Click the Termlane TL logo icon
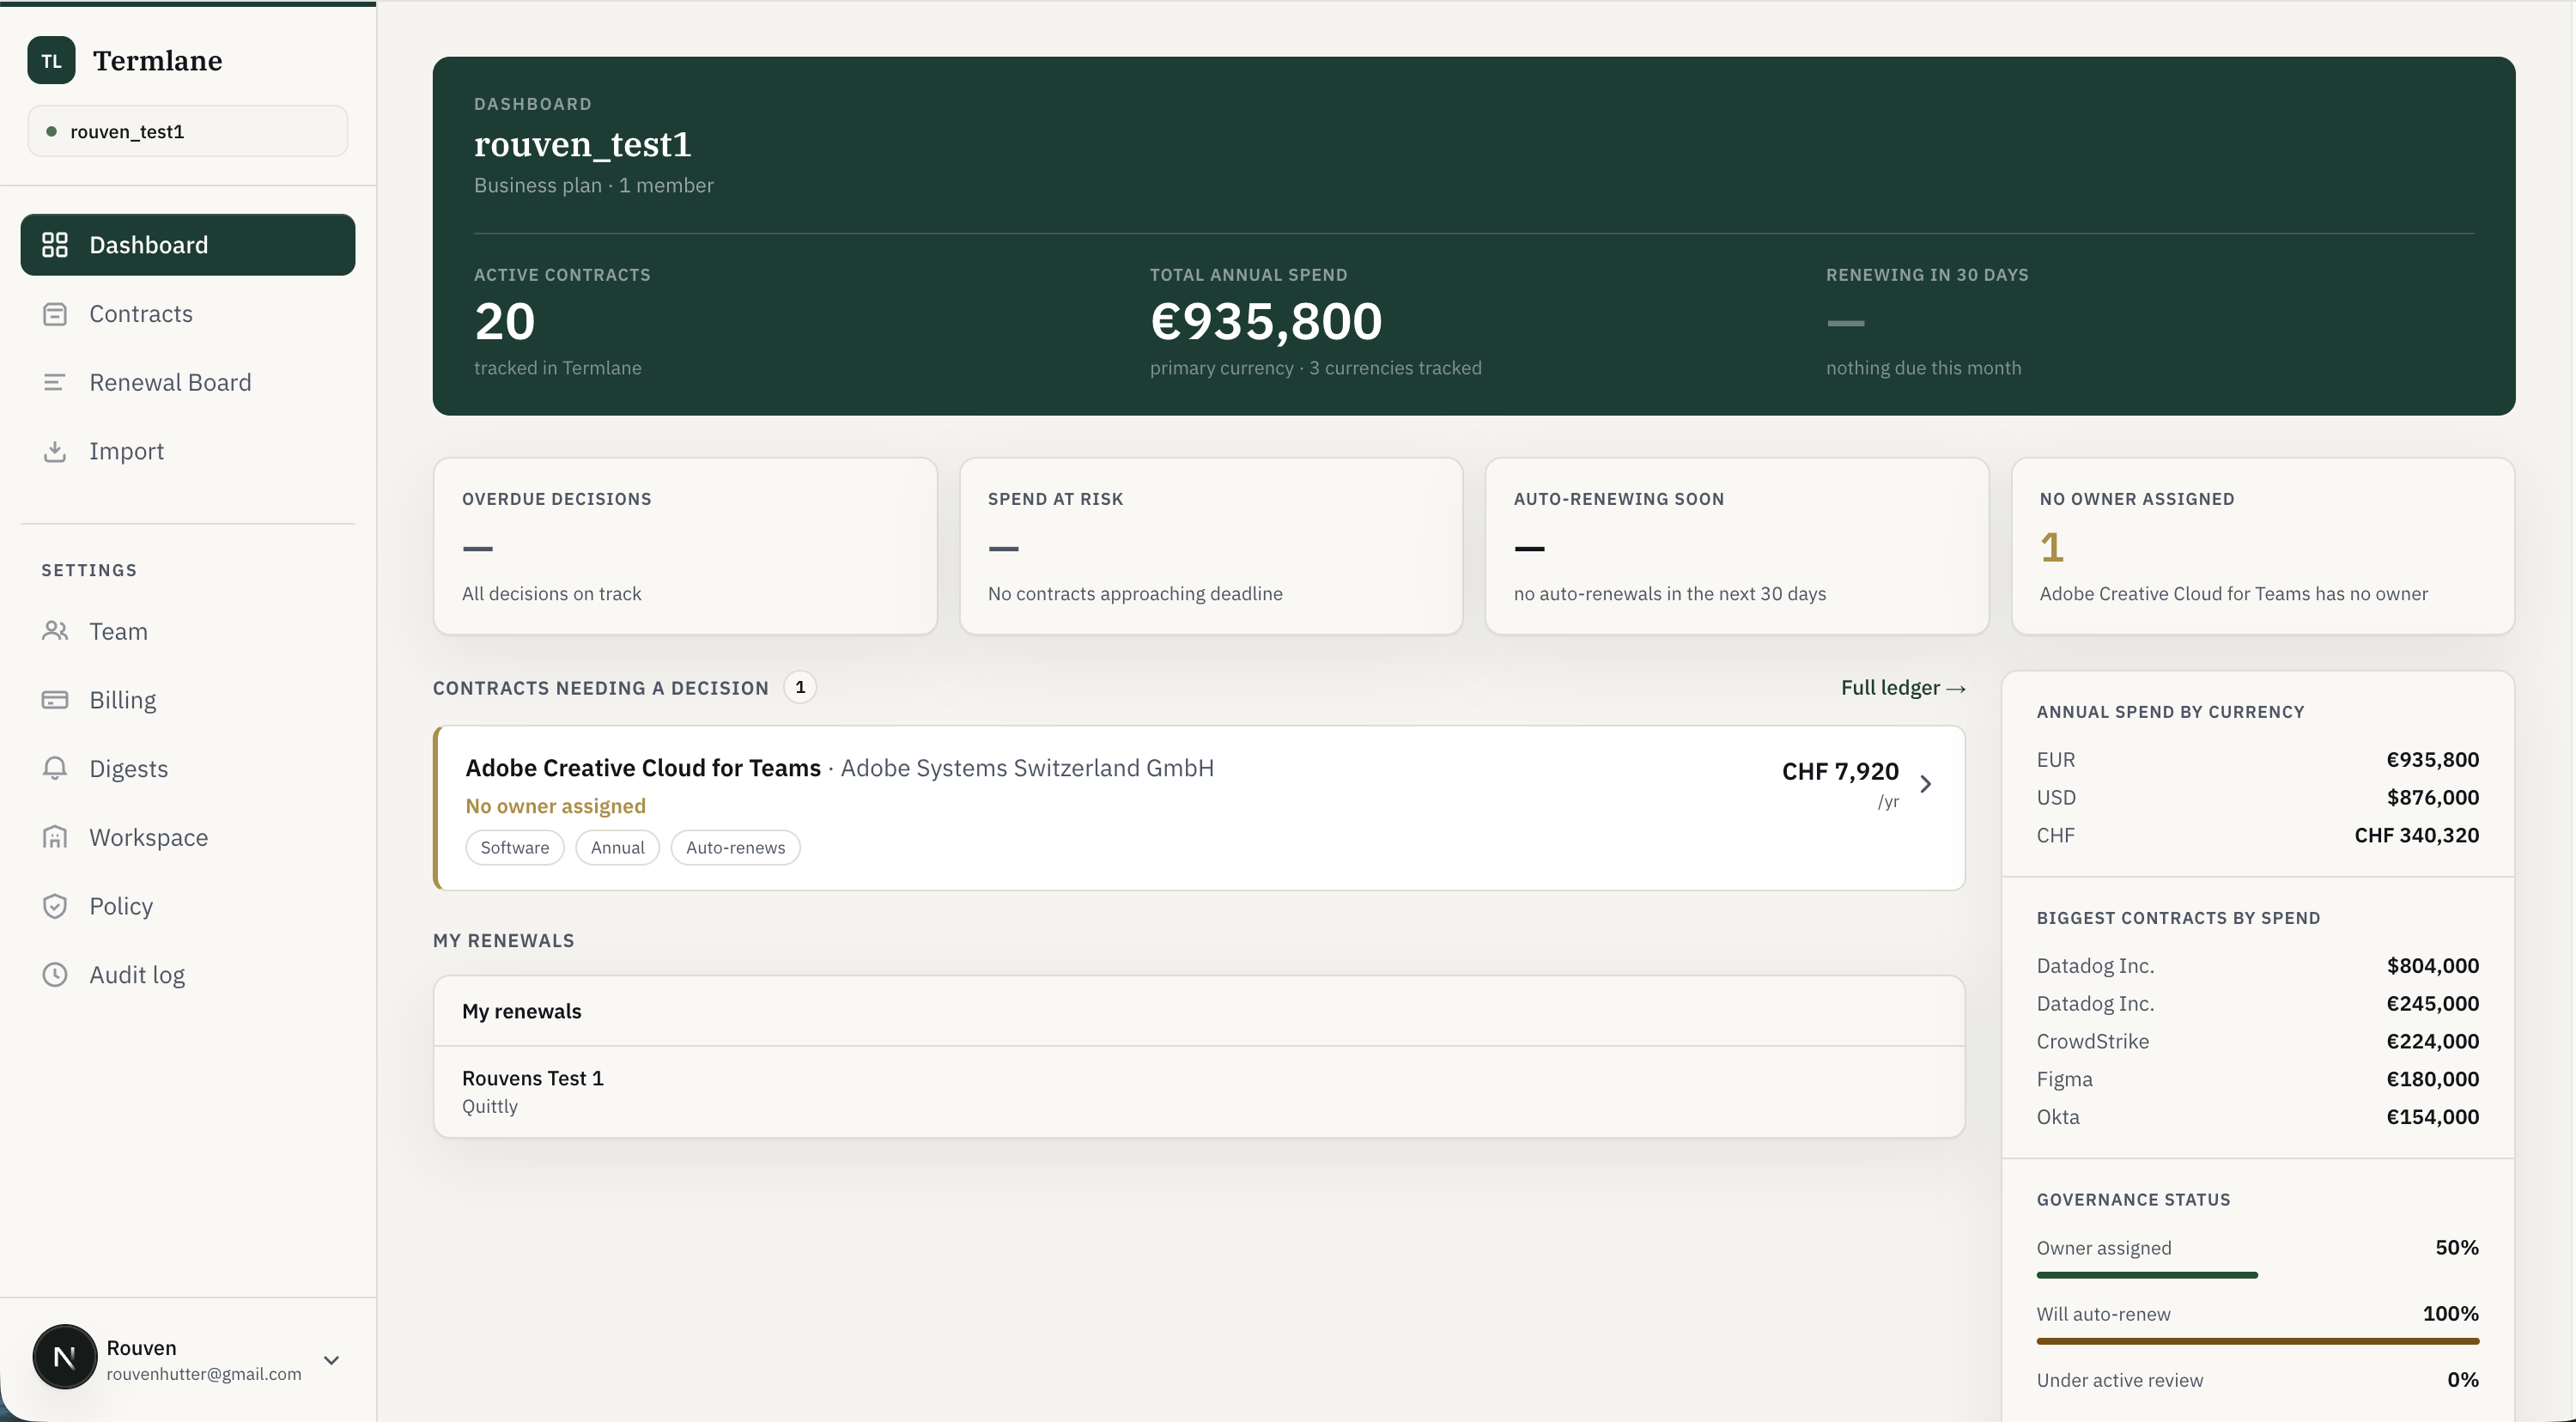Viewport: 2576px width, 1422px height. 51,60
